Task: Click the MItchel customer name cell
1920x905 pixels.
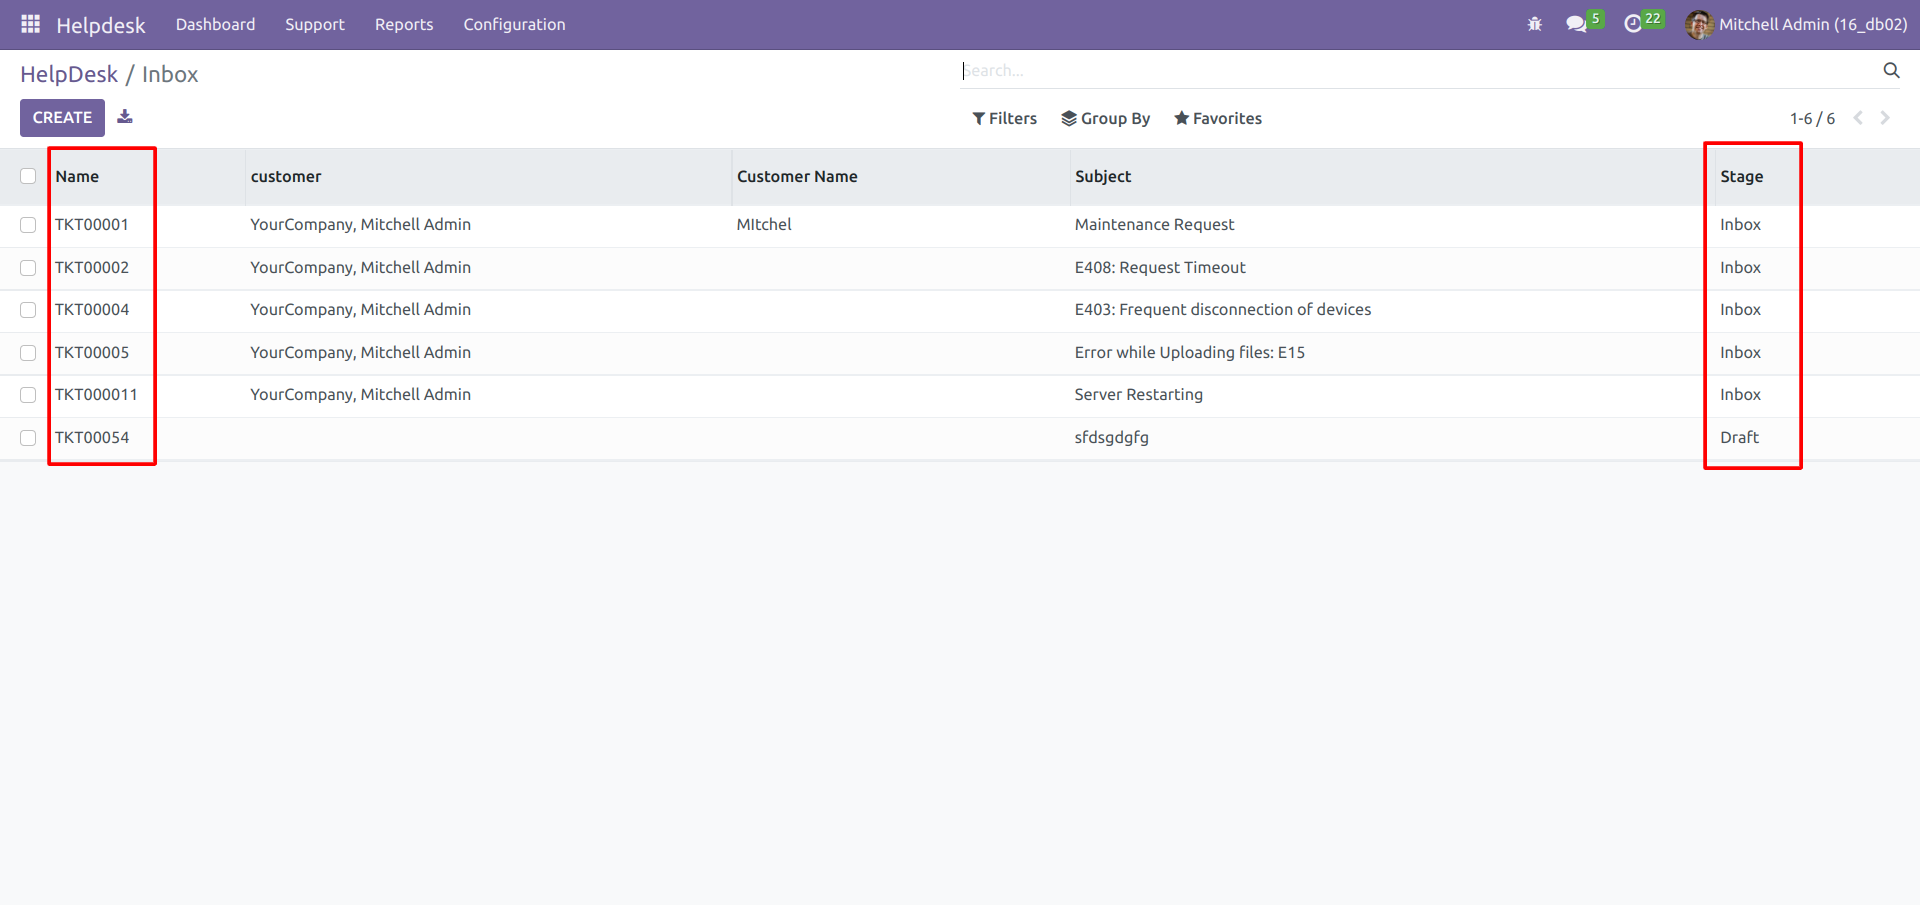Action: click(764, 225)
